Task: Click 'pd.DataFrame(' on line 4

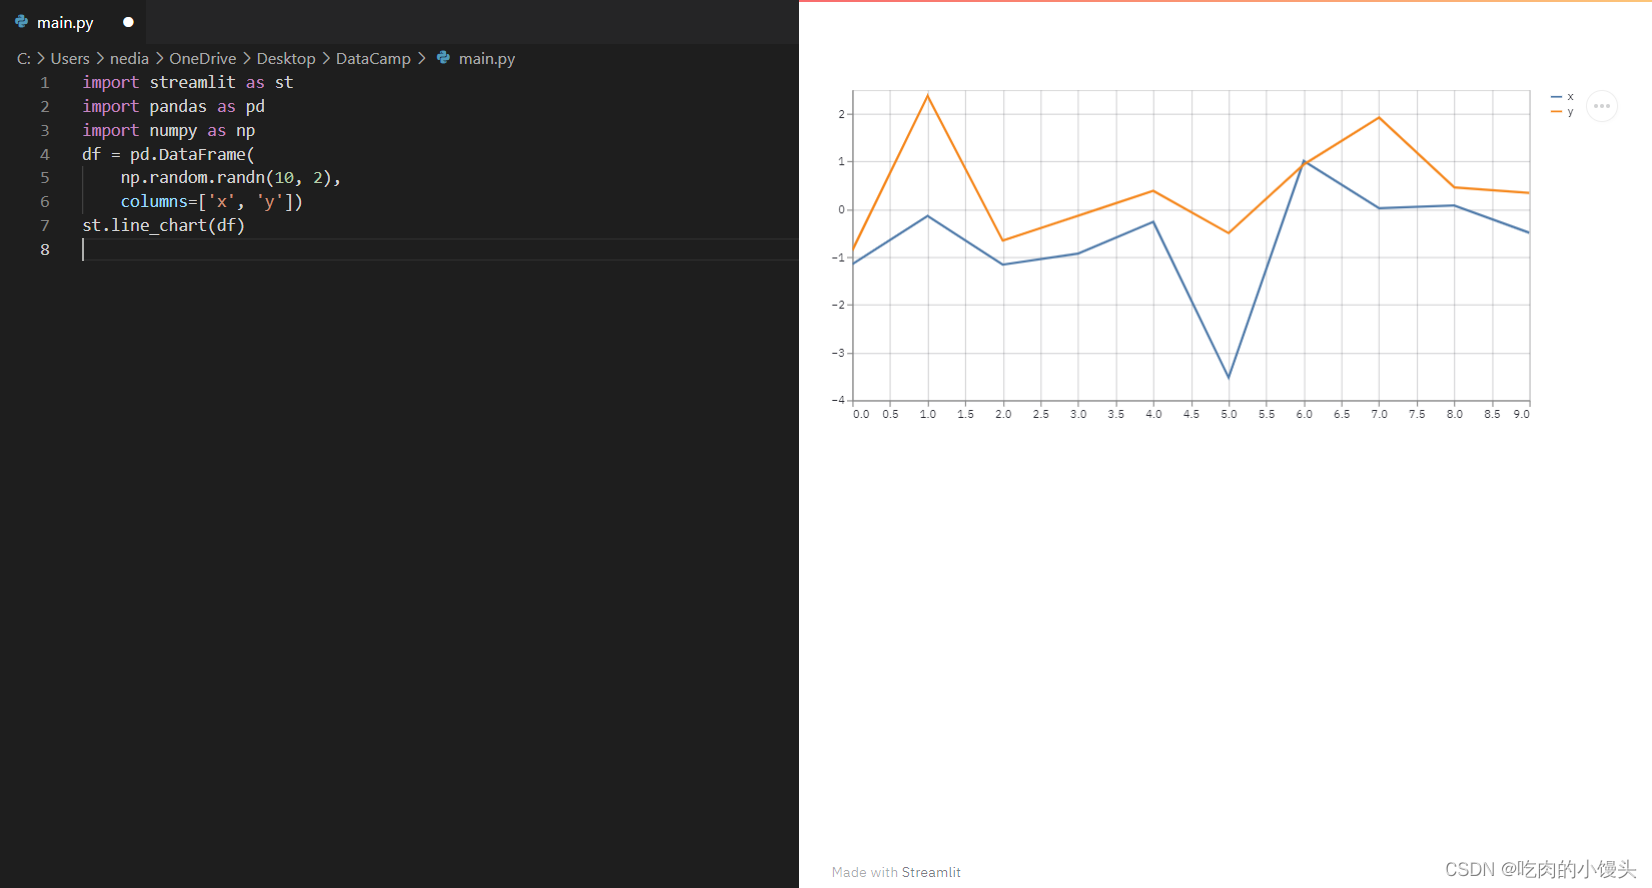Action: pyautogui.click(x=192, y=154)
